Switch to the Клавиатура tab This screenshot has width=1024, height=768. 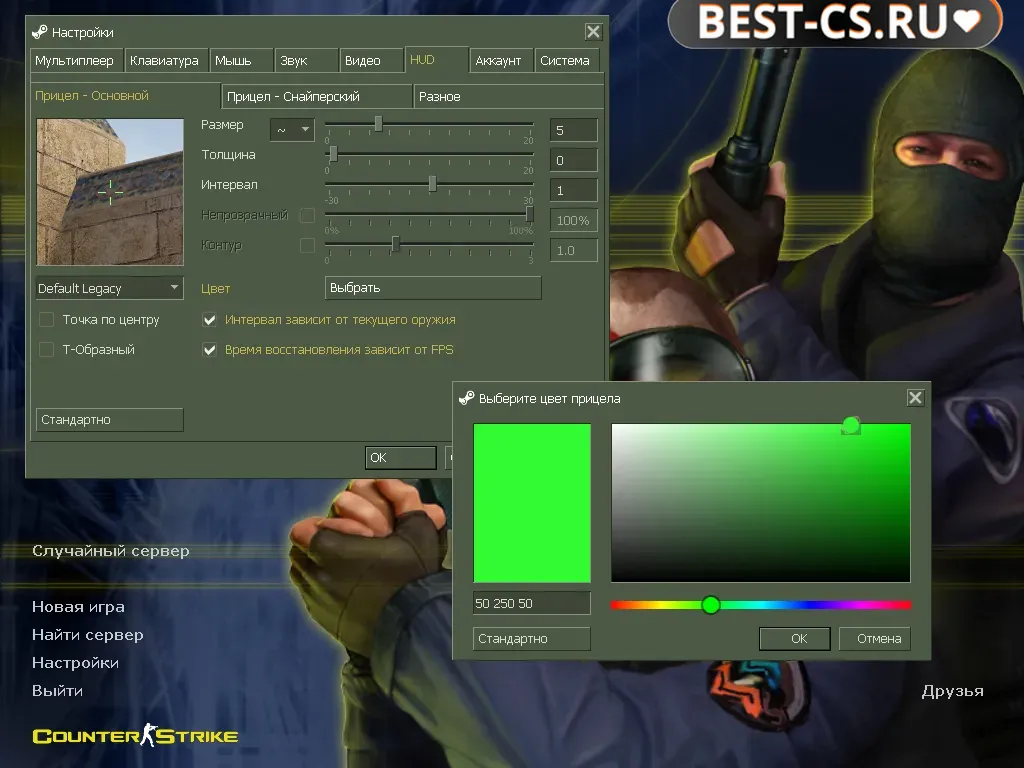[x=166, y=61]
